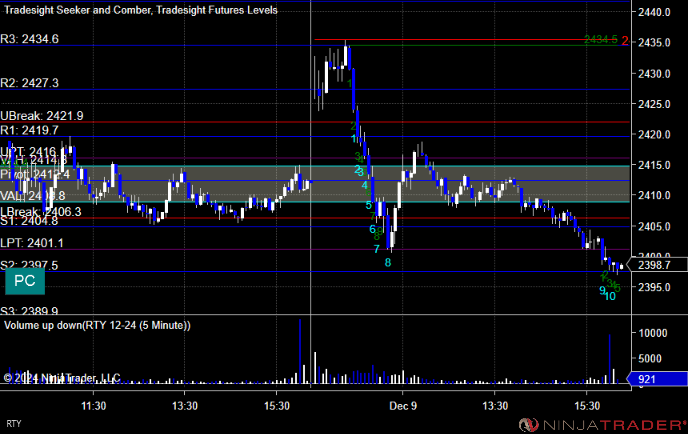The height and width of the screenshot is (434, 688).
Task: Select the 'S3: 2389.9' level label
Action: [x=29, y=311]
